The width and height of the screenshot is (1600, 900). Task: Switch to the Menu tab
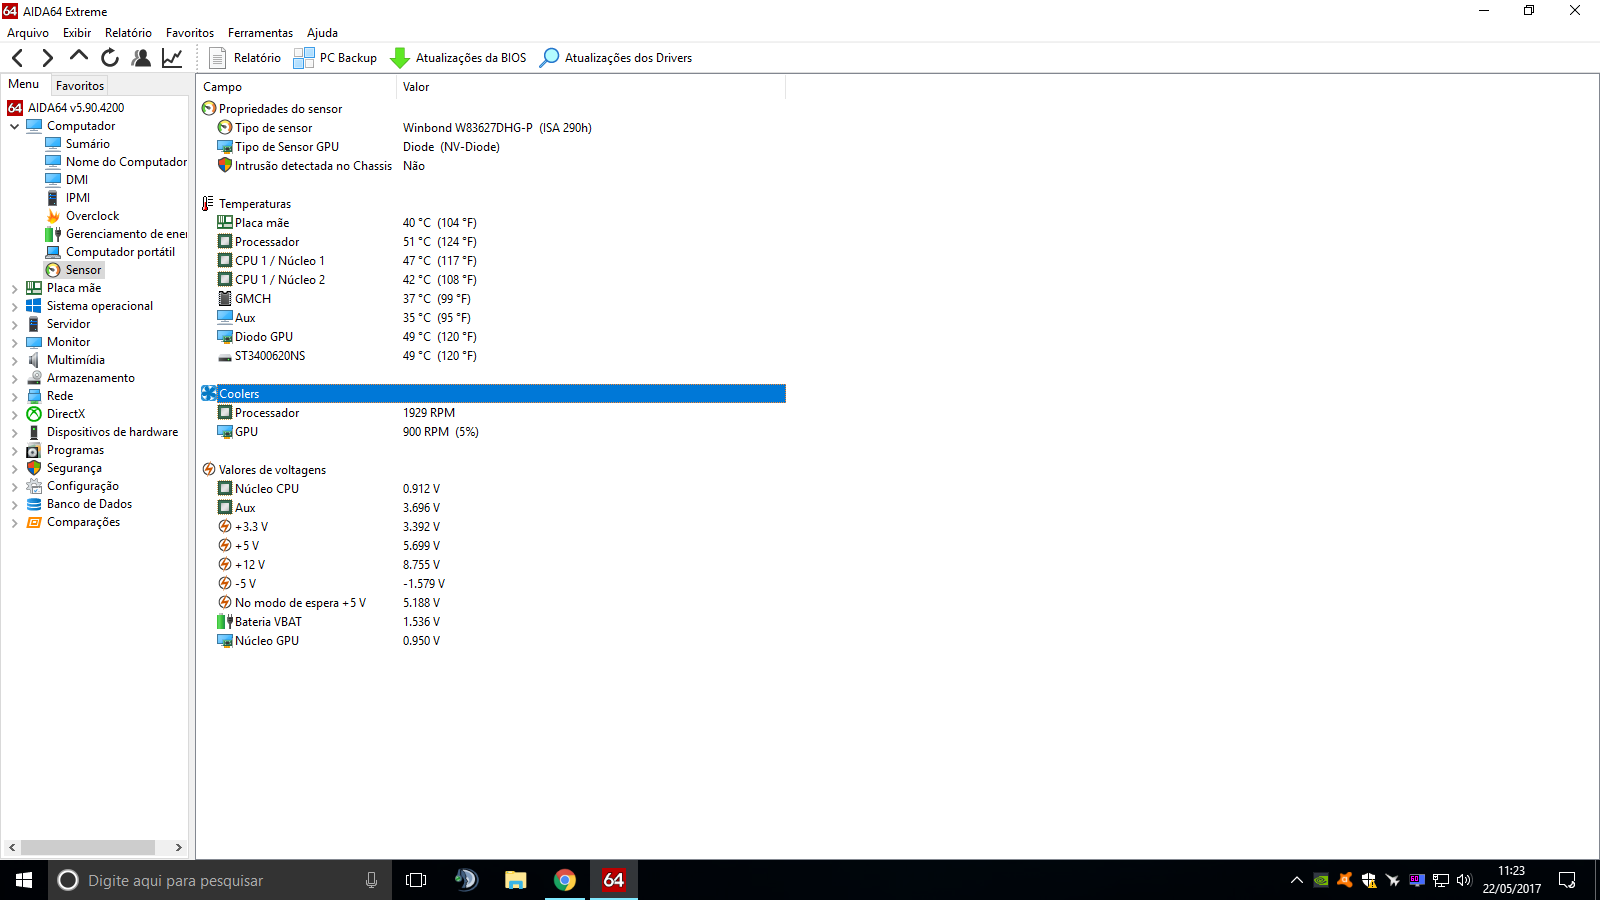(x=24, y=85)
